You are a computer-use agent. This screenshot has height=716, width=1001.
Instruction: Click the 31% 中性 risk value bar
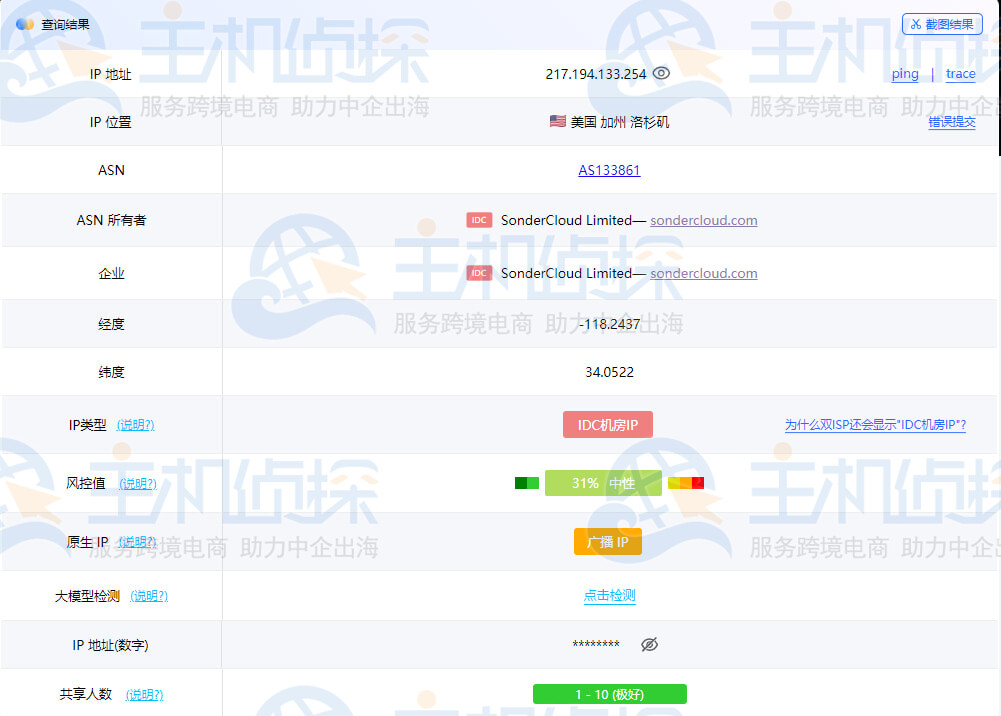pyautogui.click(x=603, y=482)
